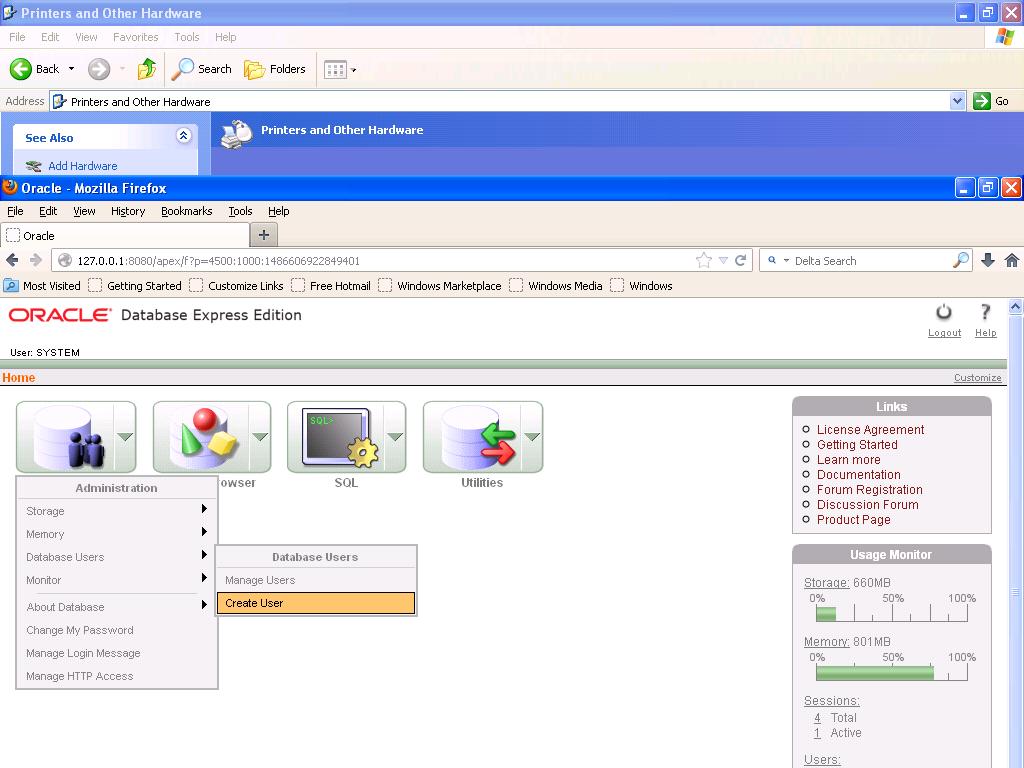Click Add Hardware in See Also panel
The image size is (1024, 768).
(x=82, y=166)
